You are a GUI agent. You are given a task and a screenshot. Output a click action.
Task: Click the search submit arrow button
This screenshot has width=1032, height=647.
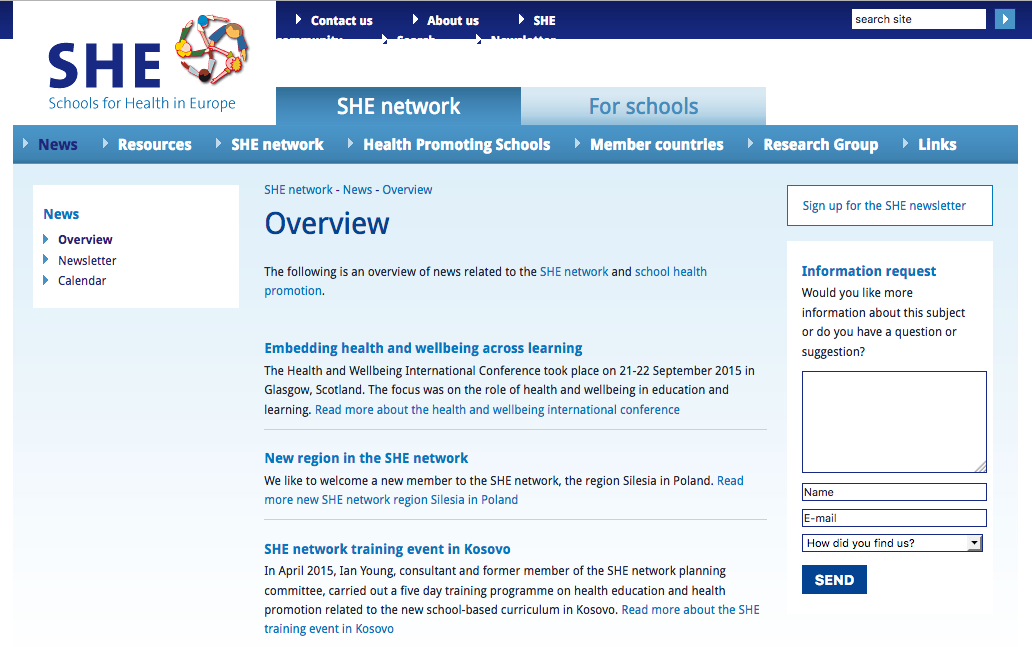pos(1004,19)
